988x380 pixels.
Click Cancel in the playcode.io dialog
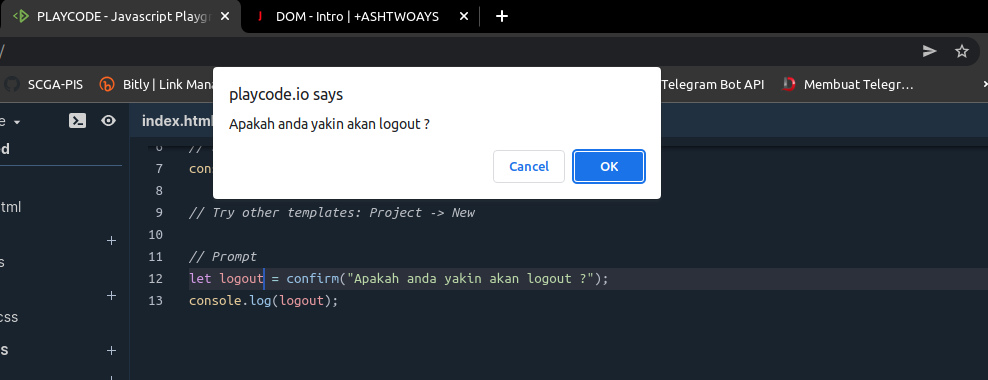pos(529,166)
